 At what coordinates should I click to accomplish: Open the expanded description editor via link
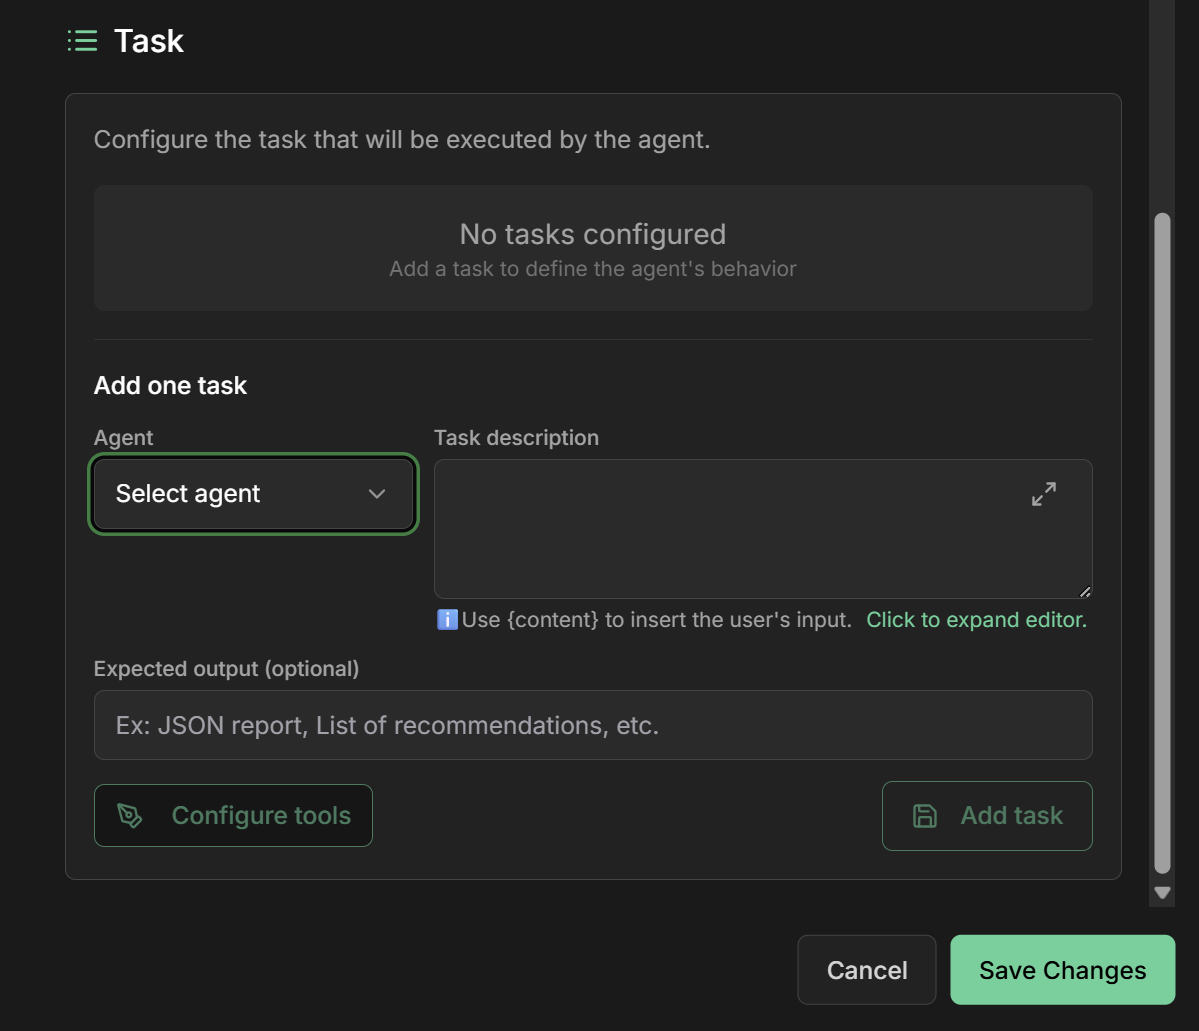pos(976,620)
